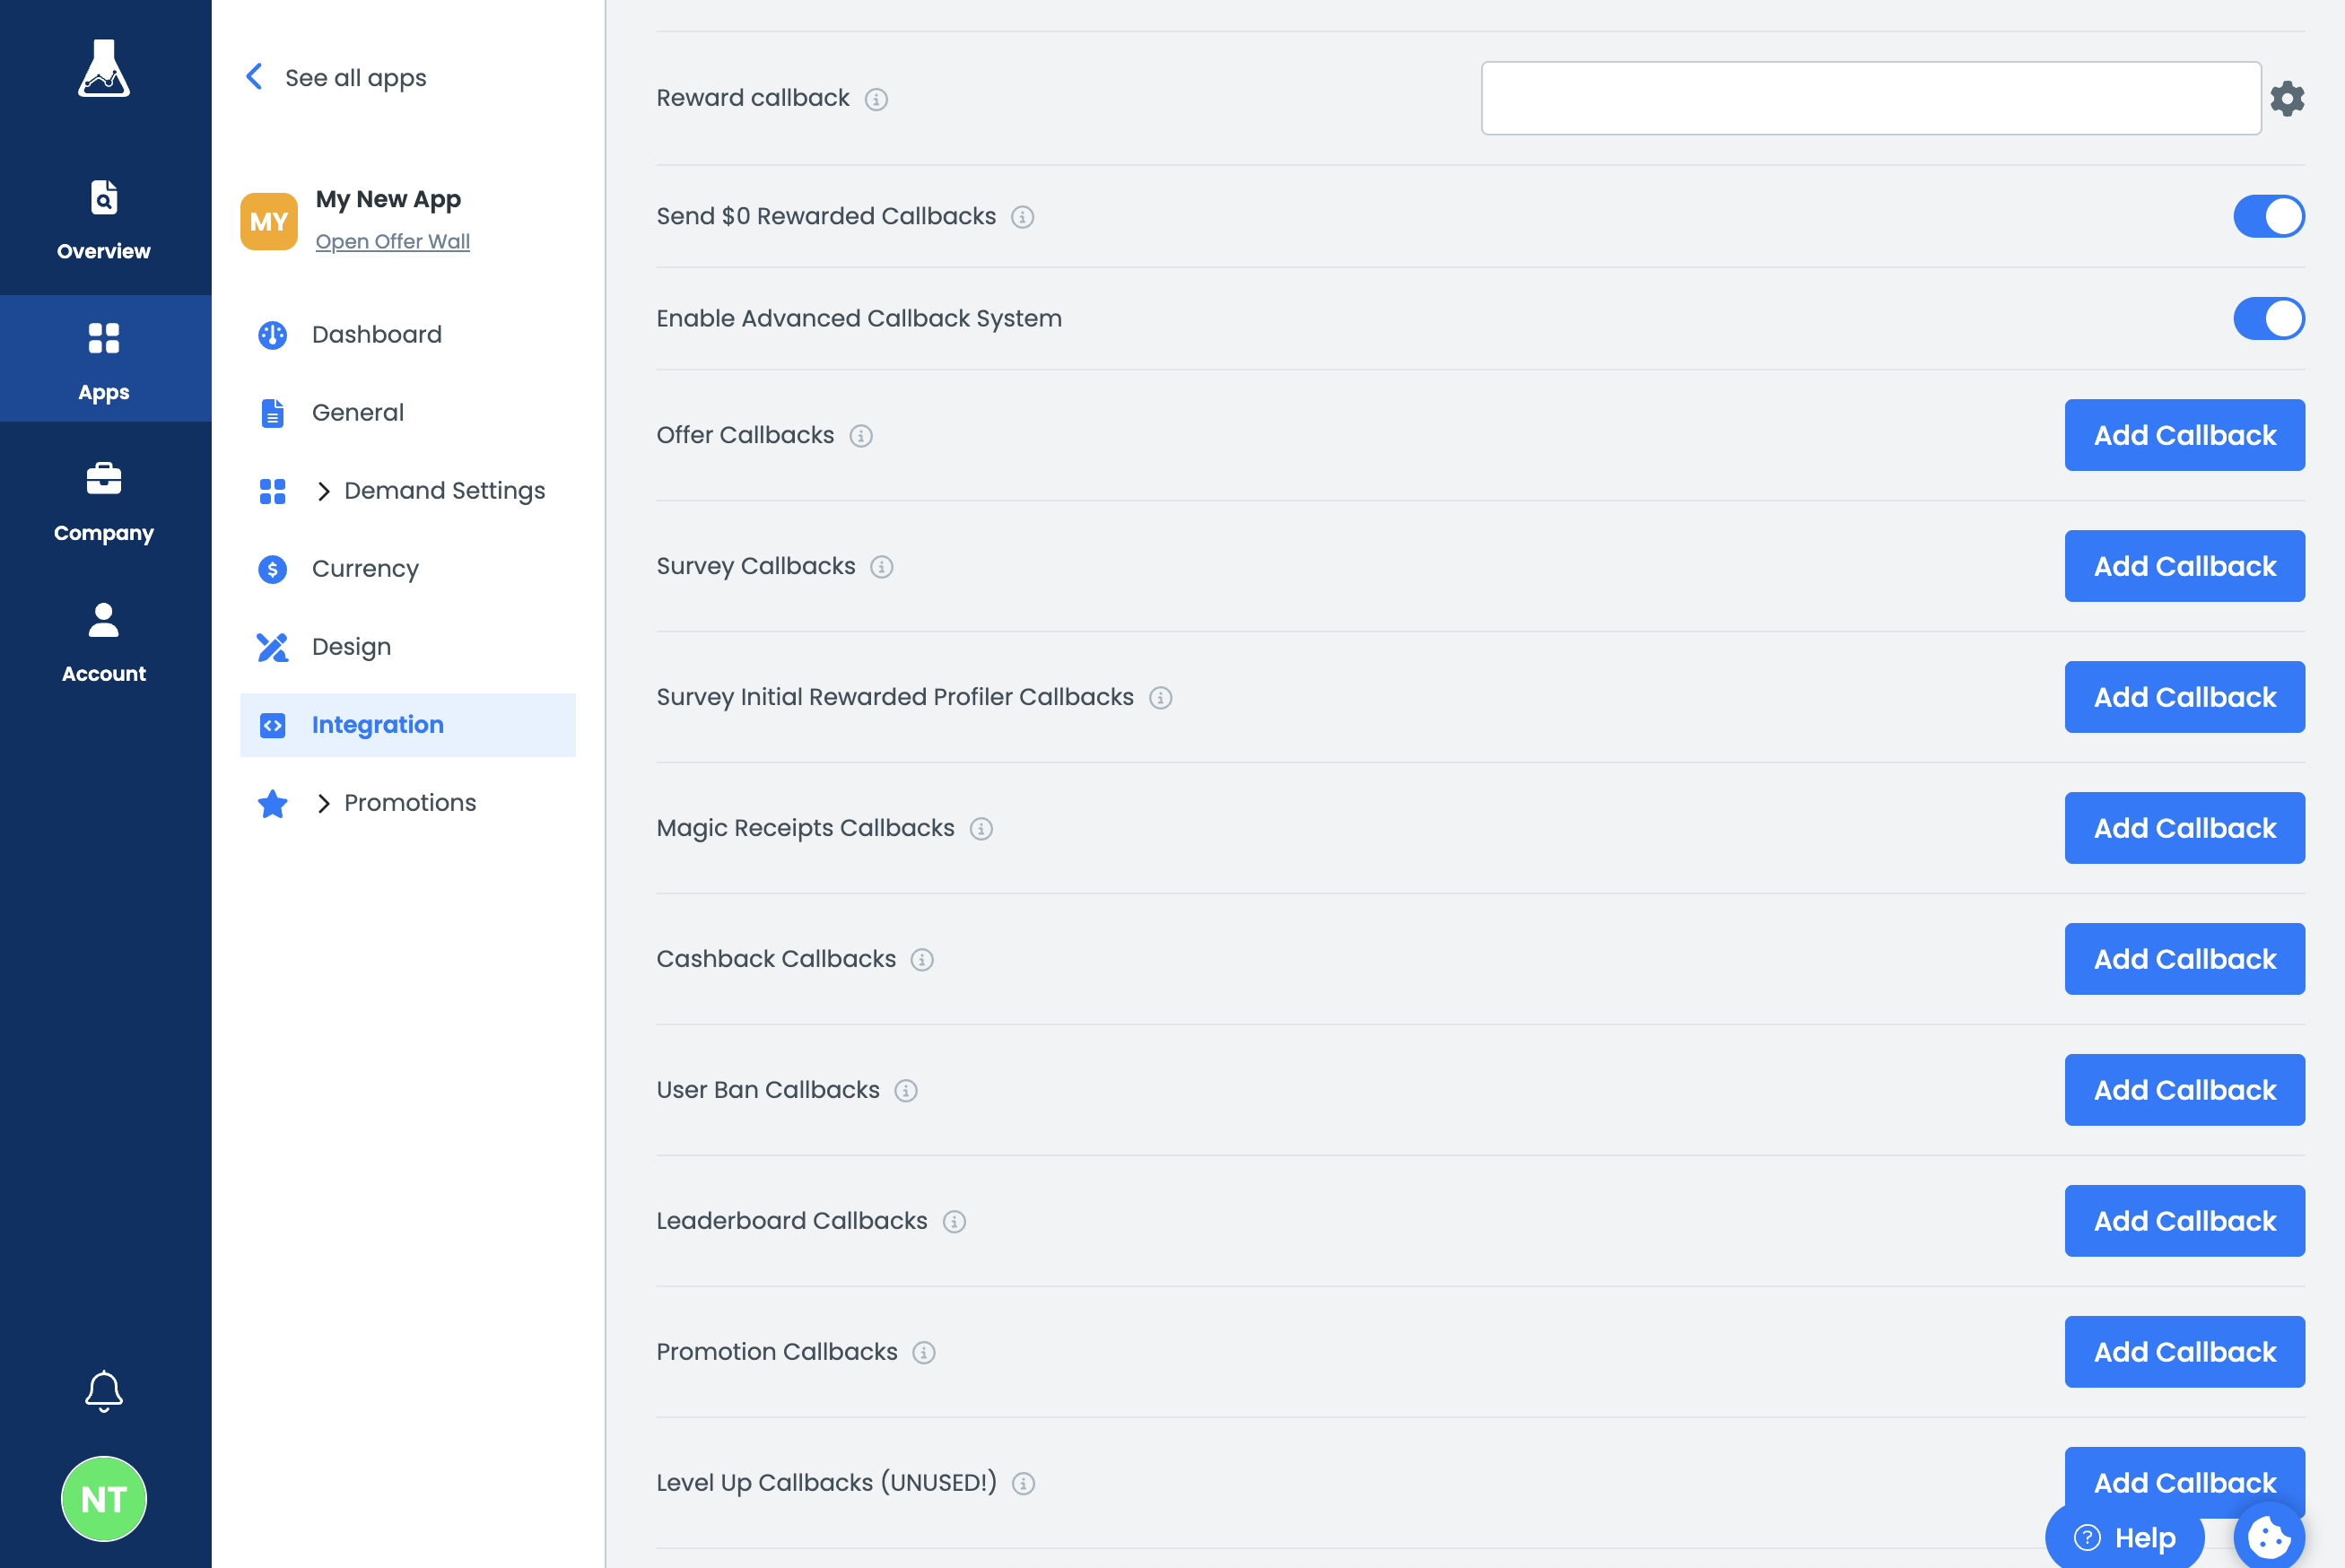Click the flask logo icon
Screen dimensions: 2345x1568
point(104,68)
